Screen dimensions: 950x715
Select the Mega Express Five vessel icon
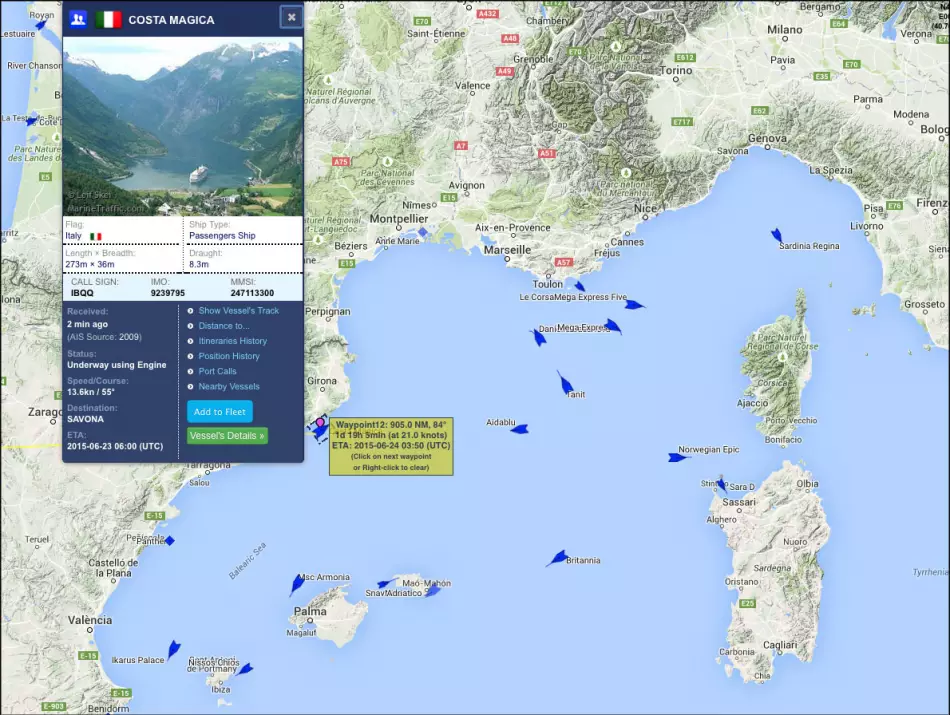click(x=635, y=304)
